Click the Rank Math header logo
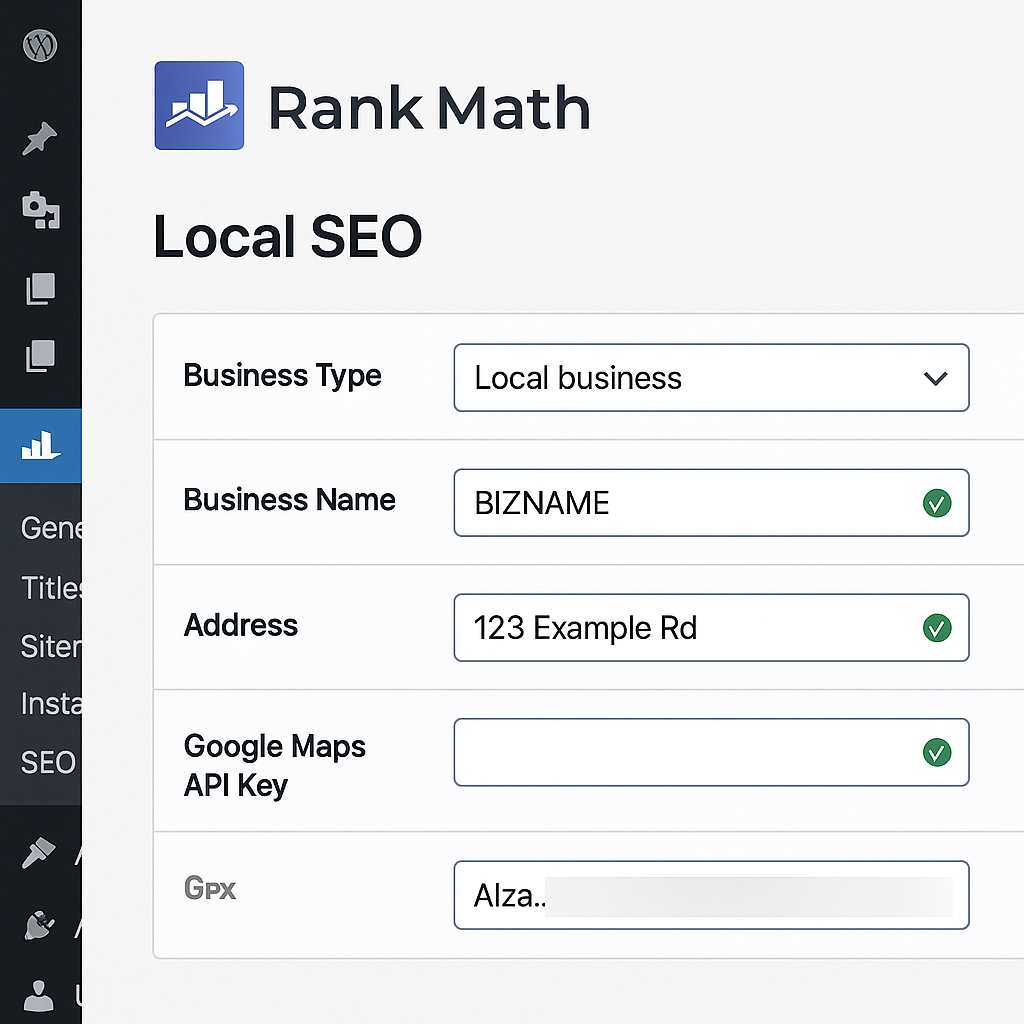 click(199, 107)
